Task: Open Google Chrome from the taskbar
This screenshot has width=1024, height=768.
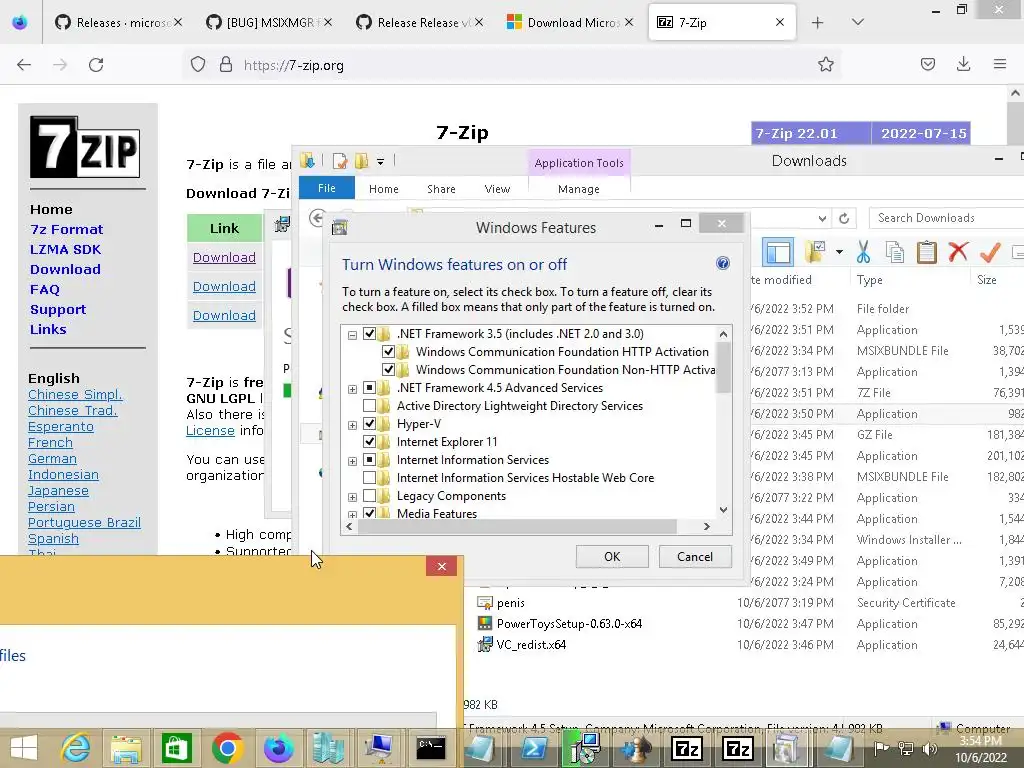Action: 227,748
